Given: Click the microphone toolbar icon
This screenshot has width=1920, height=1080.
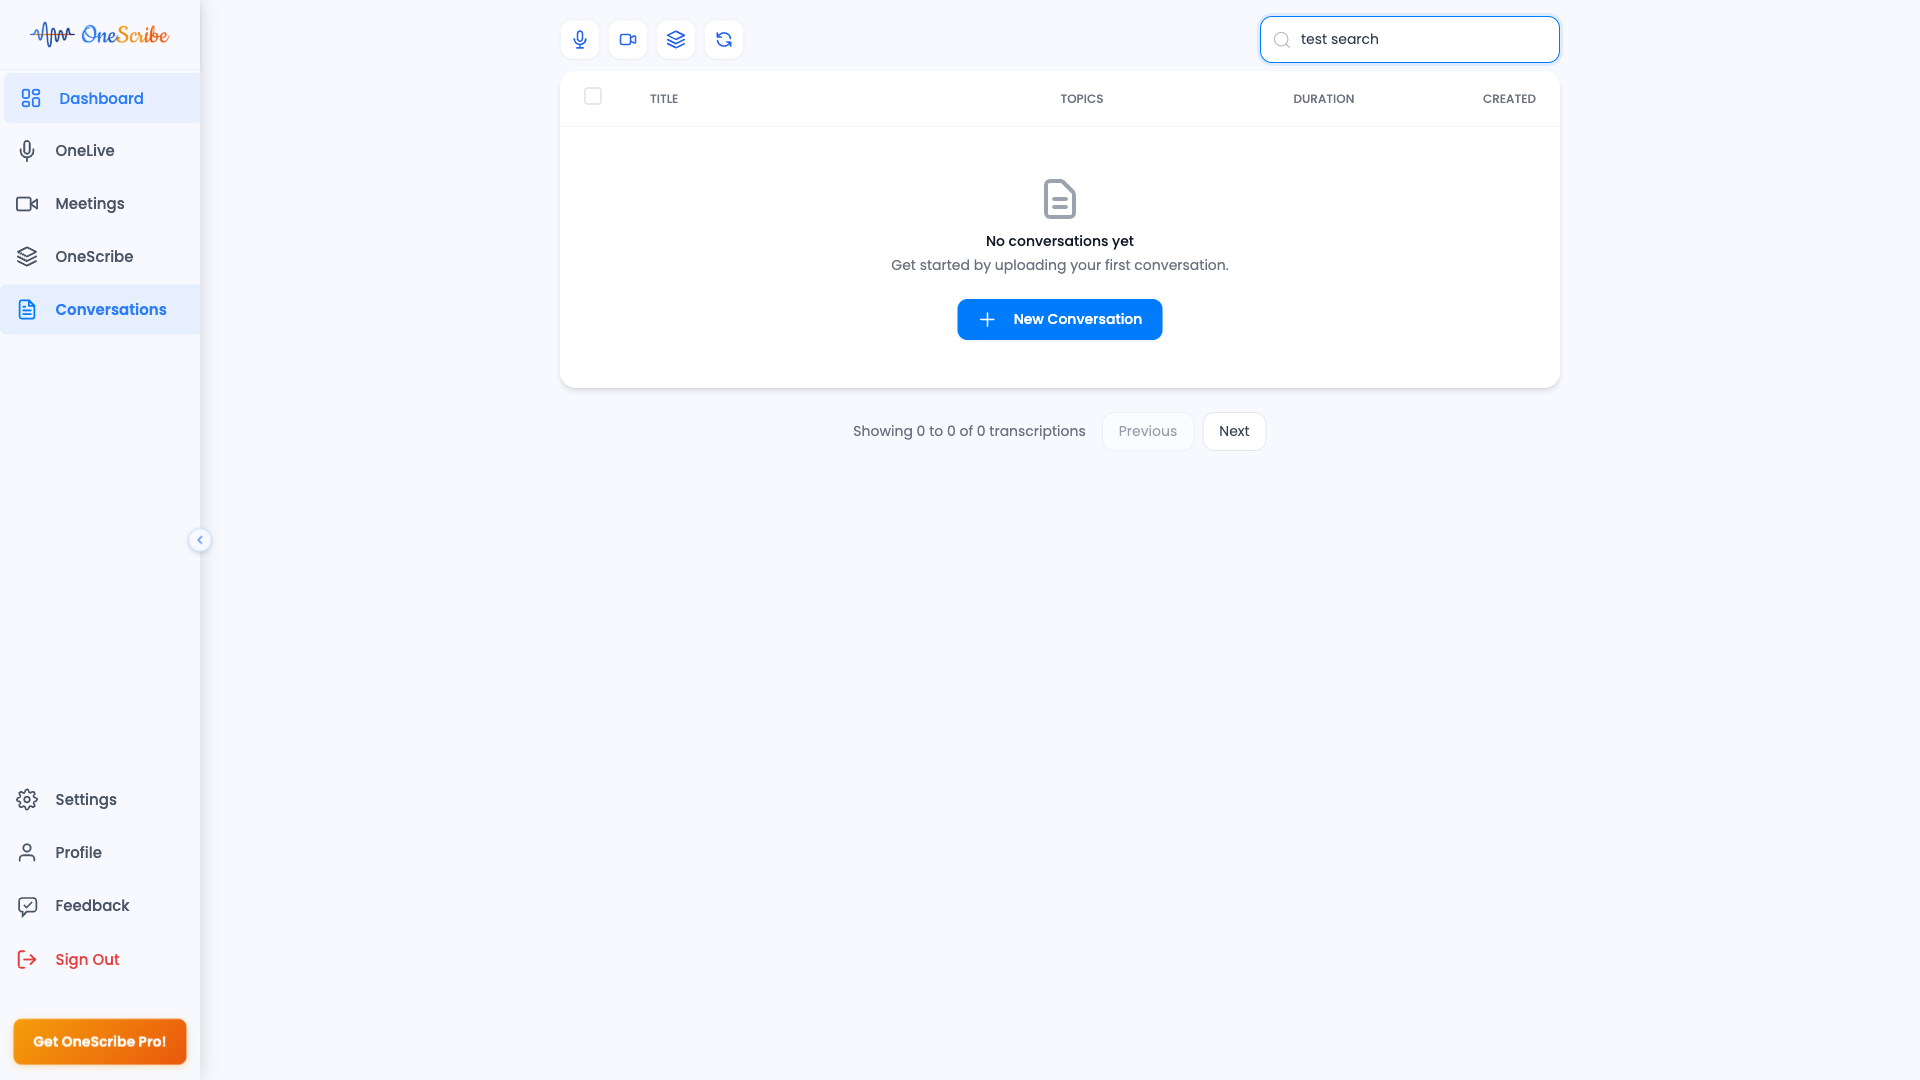Looking at the screenshot, I should tap(580, 40).
